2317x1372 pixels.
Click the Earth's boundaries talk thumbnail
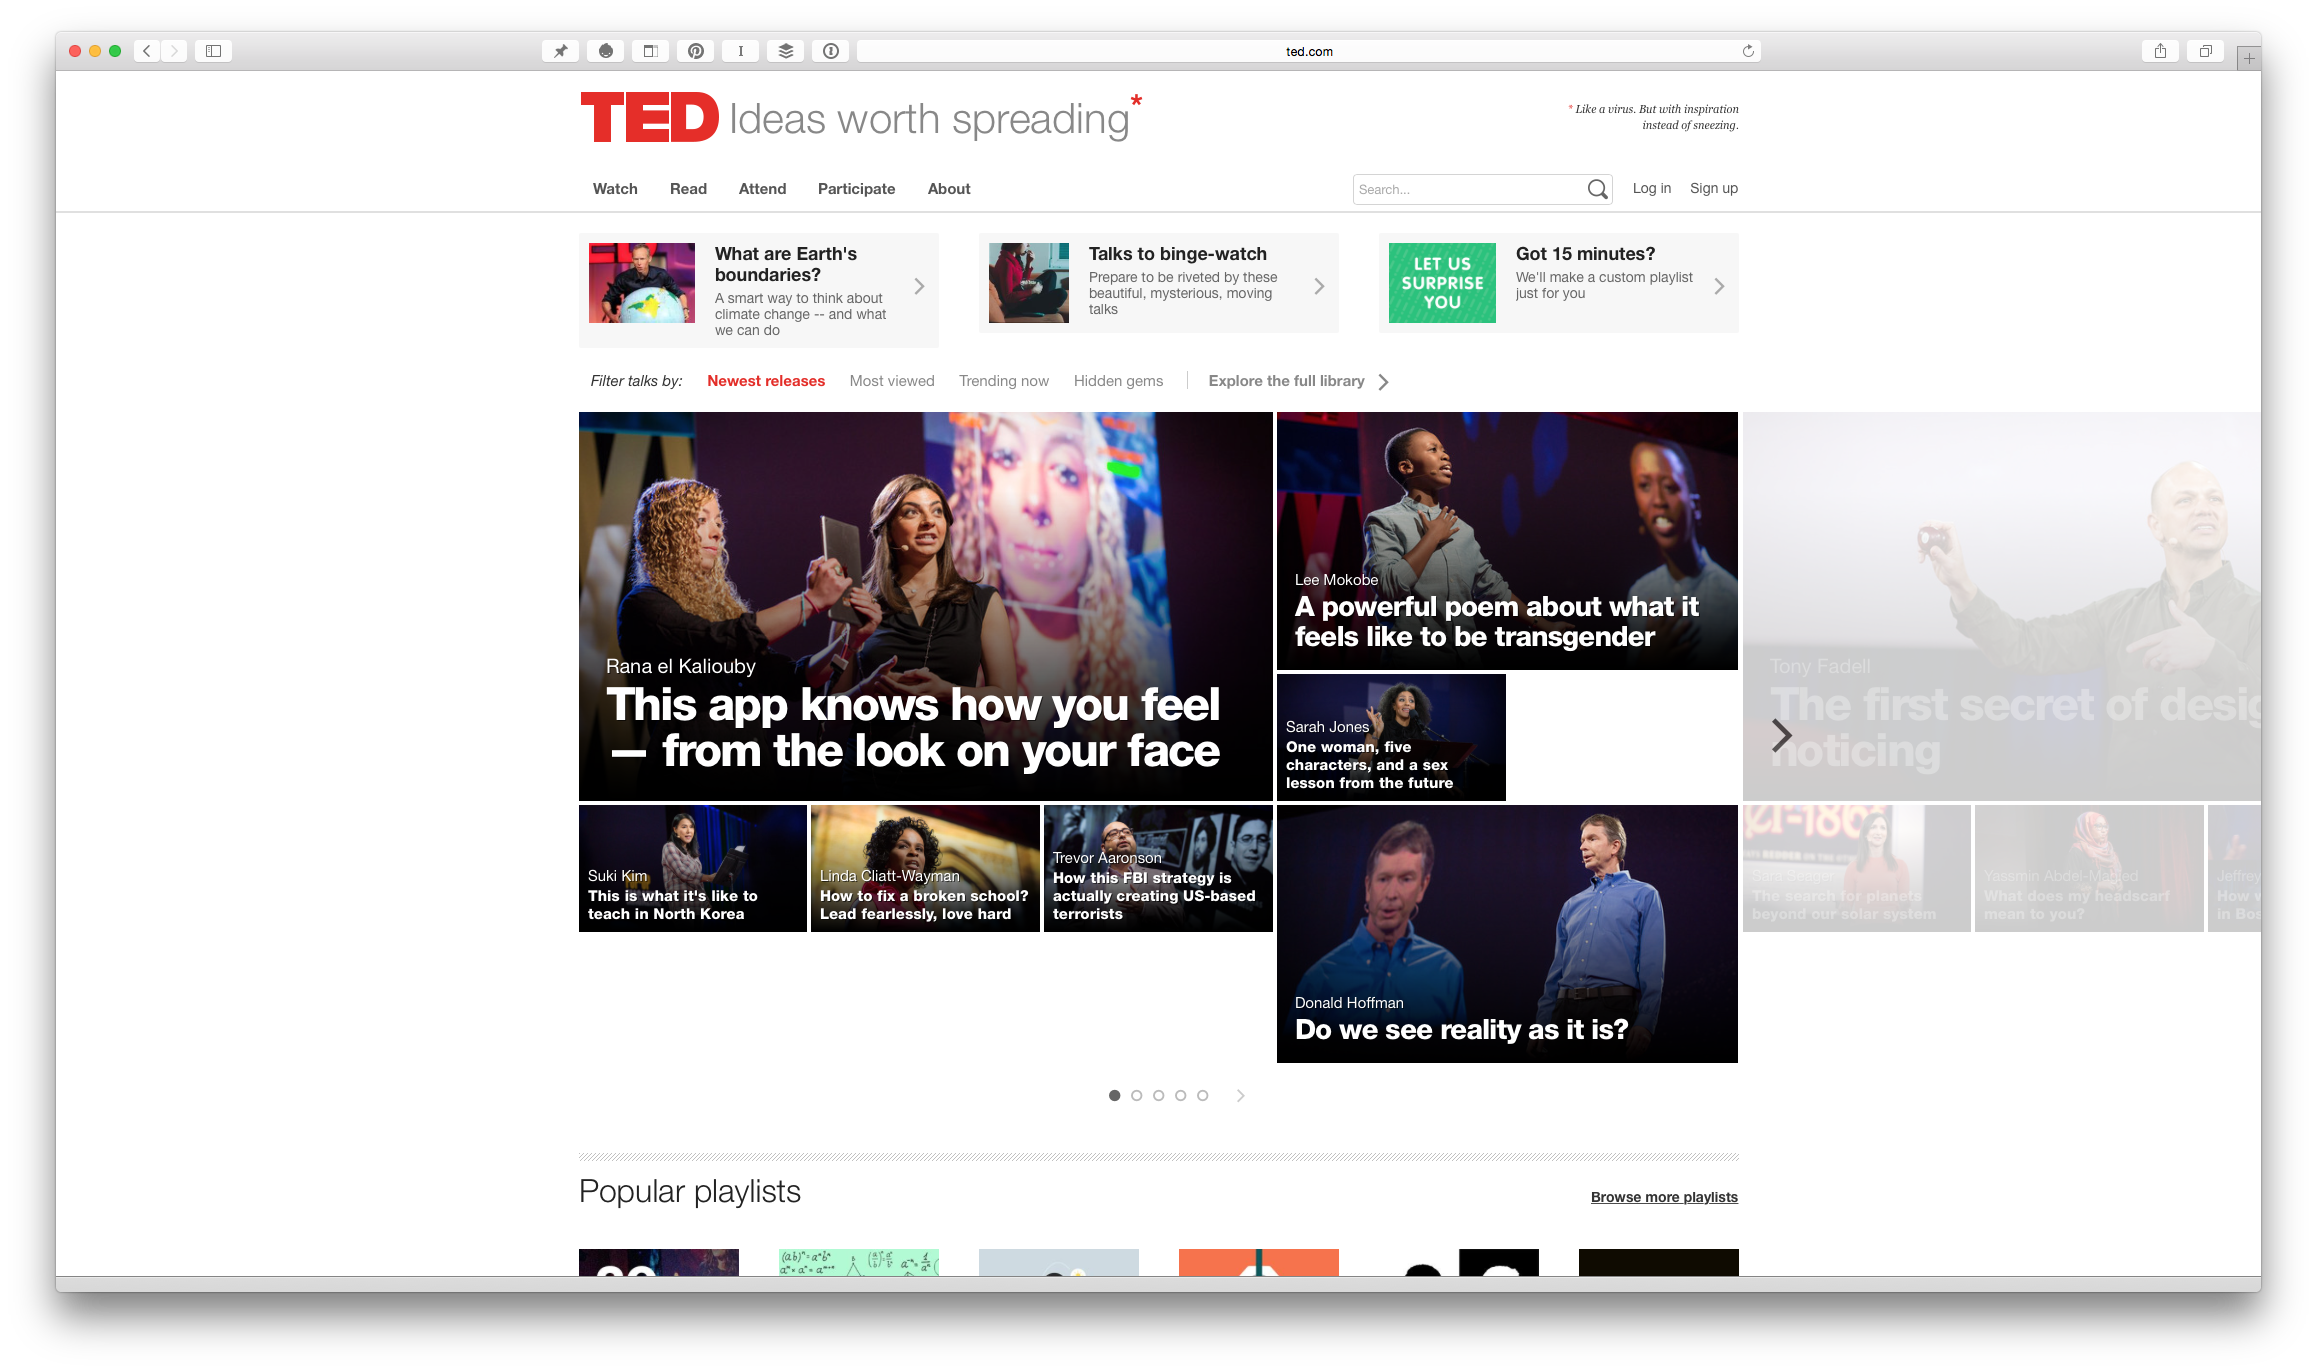642,283
